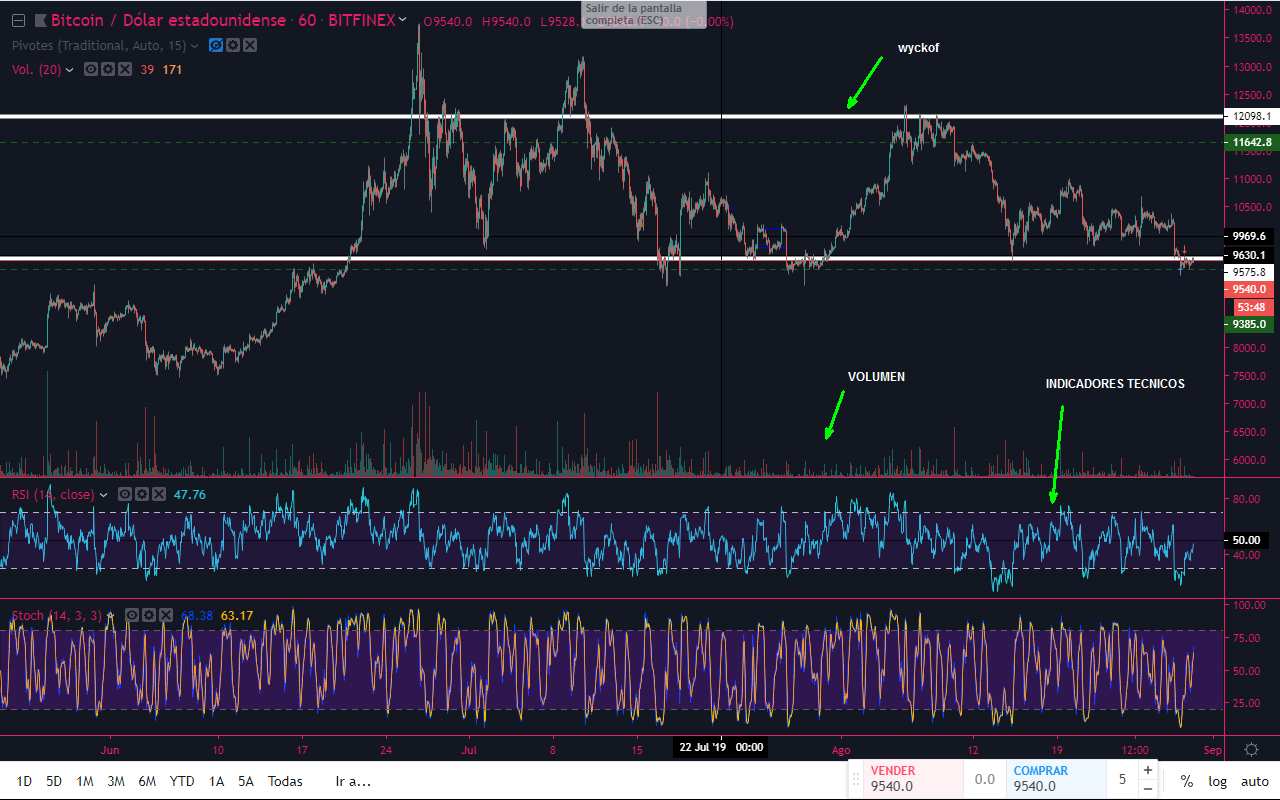Click the RSI value 47.76
The image size is (1280, 800).
point(190,494)
